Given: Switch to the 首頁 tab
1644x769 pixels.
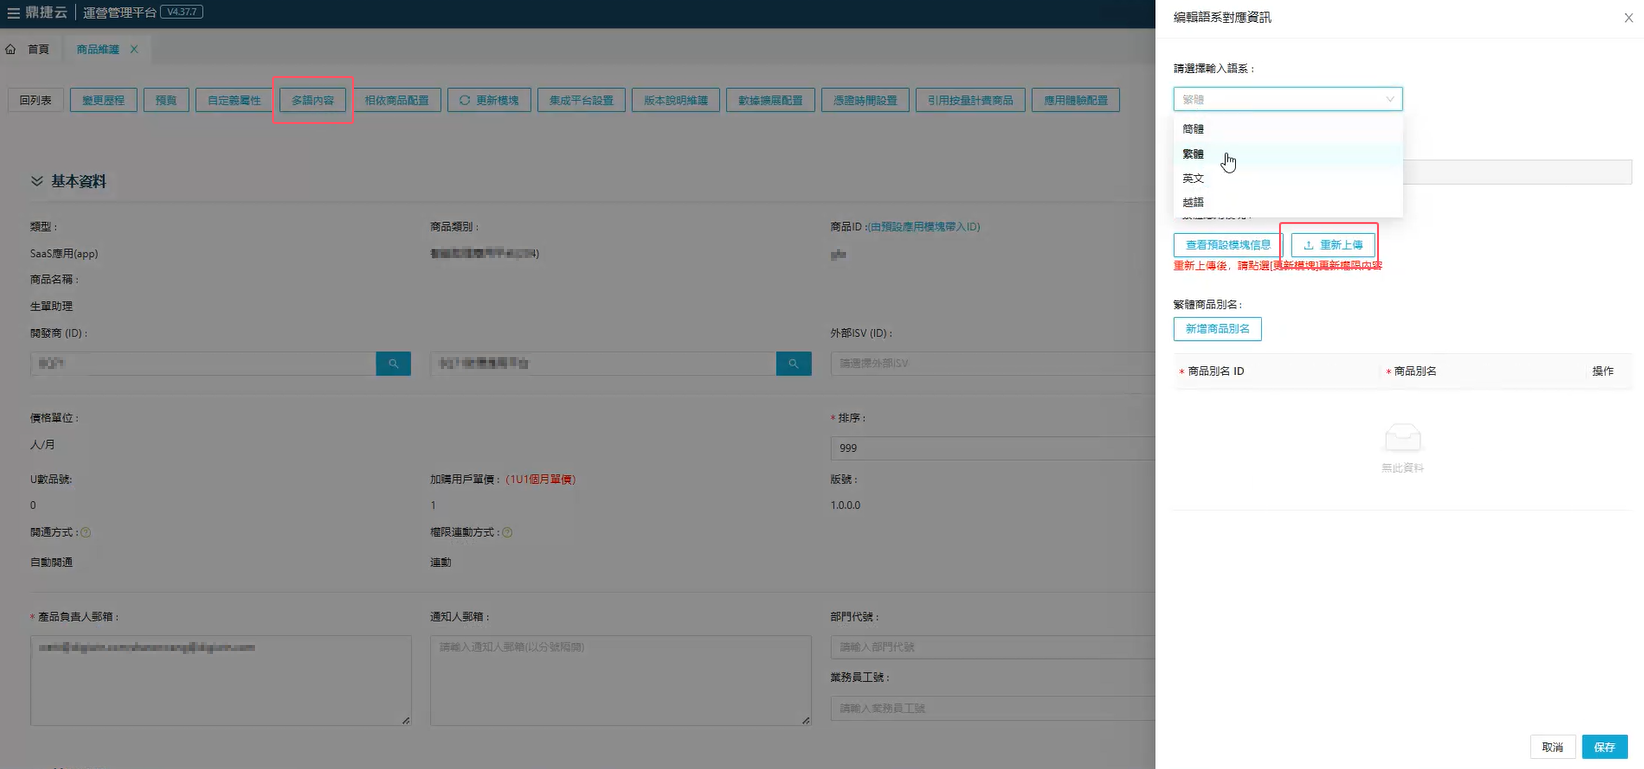Looking at the screenshot, I should coord(38,49).
